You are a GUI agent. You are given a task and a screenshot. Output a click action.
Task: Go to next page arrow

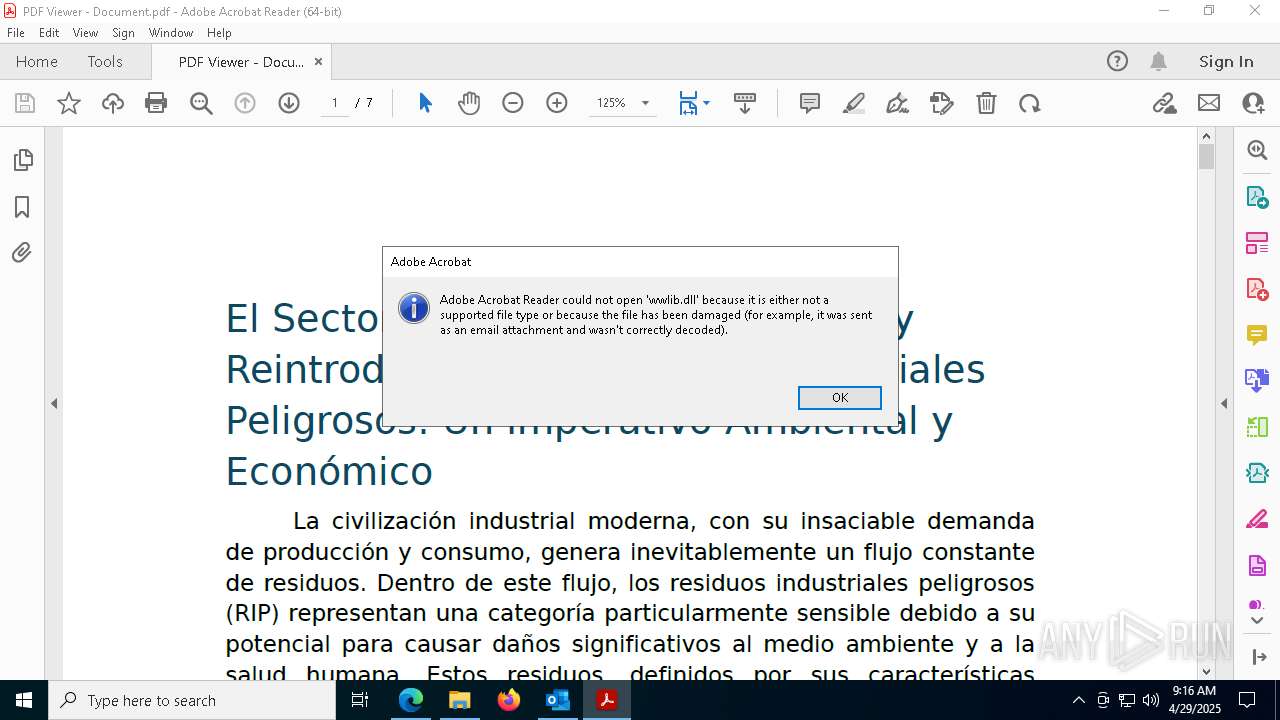click(289, 103)
